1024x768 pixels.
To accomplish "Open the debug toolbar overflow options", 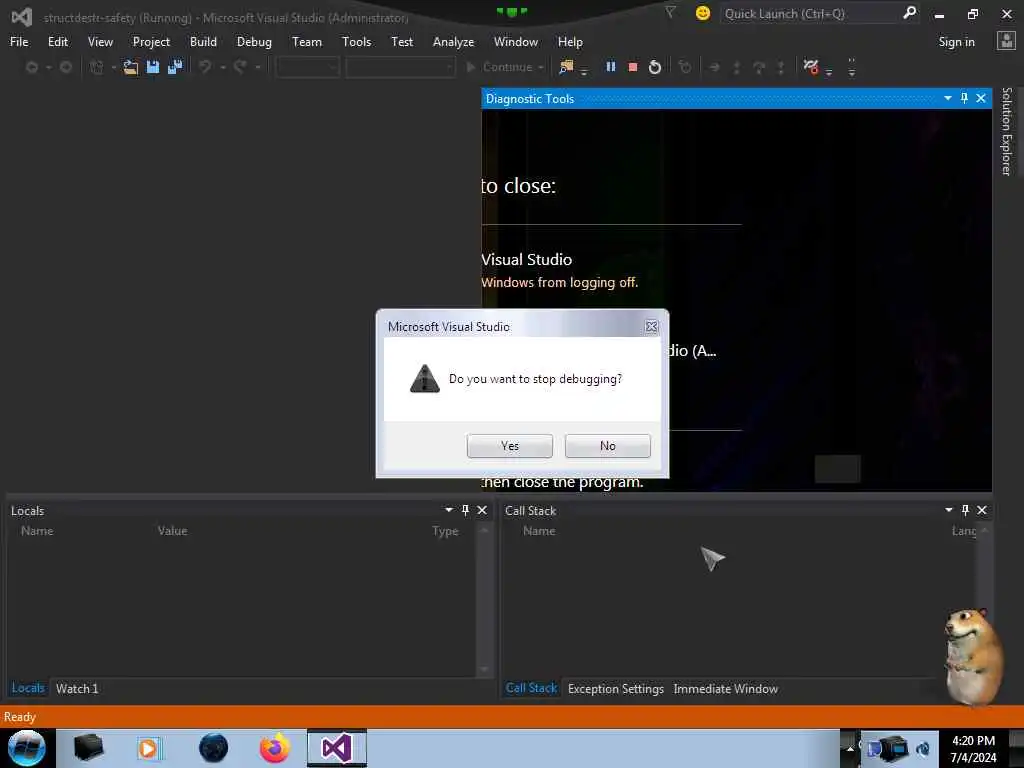I will point(852,68).
